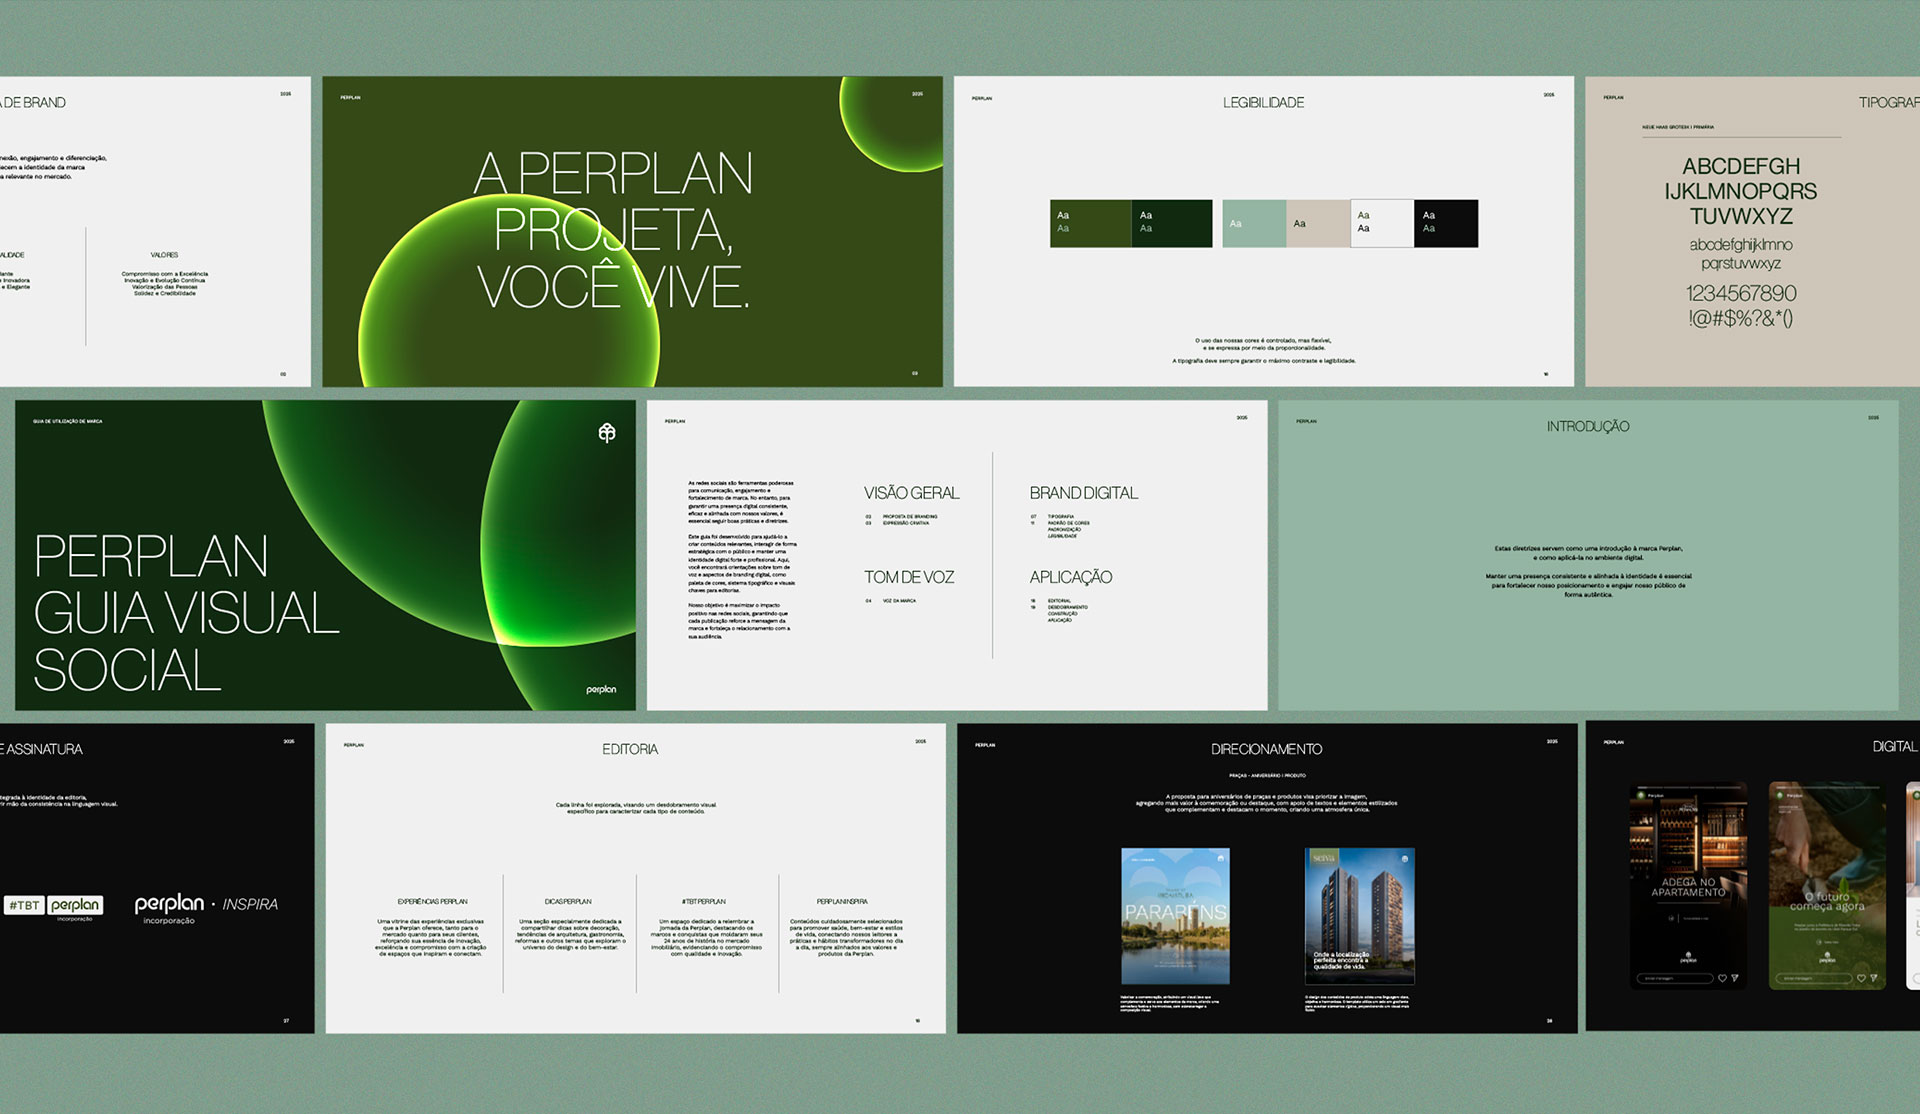Click the enviar mensagem input field
The image size is (1920, 1114).
(1674, 978)
